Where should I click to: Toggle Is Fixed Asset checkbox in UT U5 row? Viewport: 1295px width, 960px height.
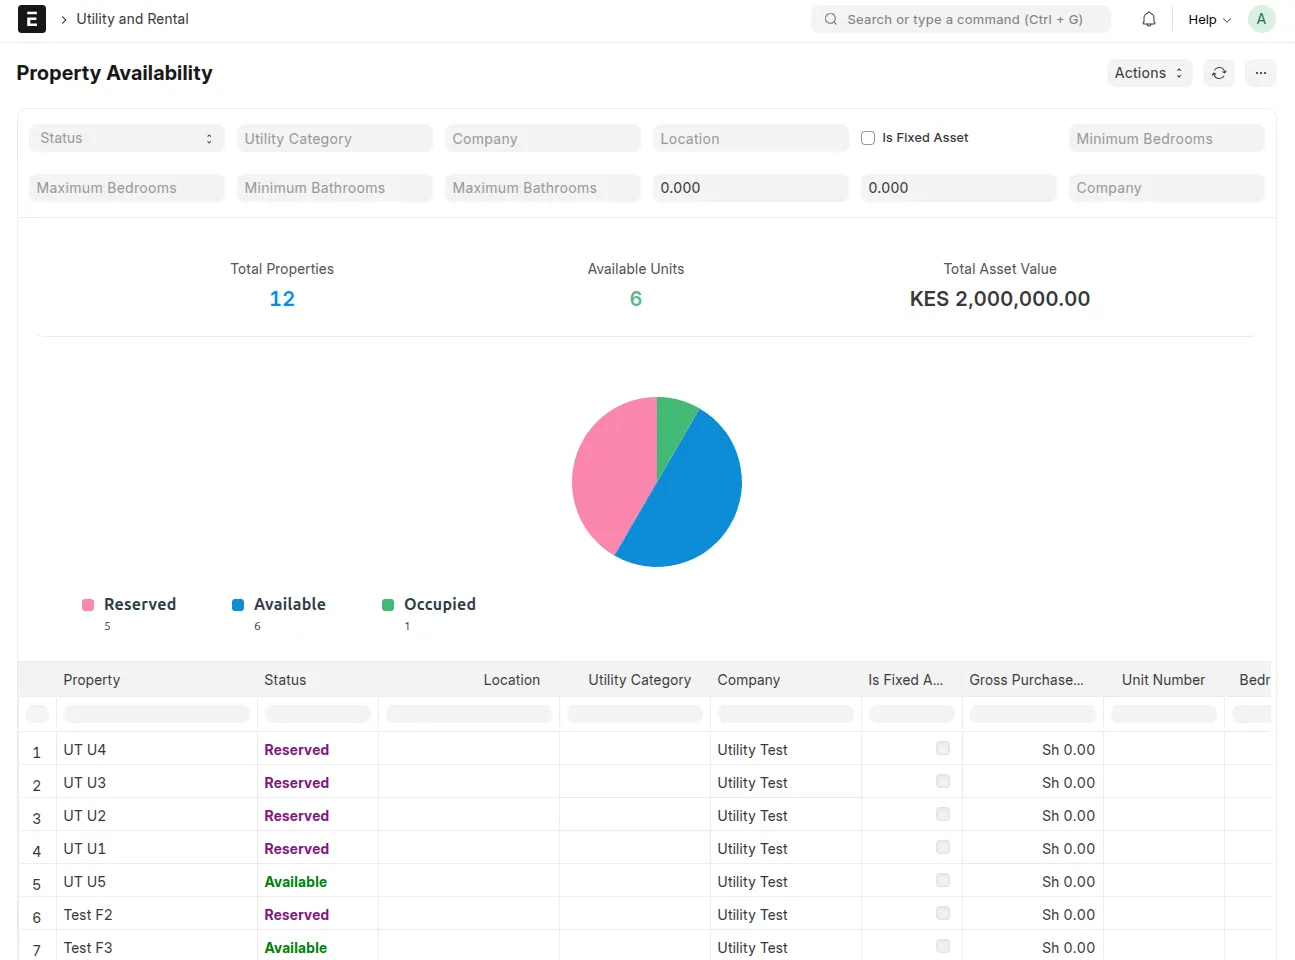(x=943, y=880)
